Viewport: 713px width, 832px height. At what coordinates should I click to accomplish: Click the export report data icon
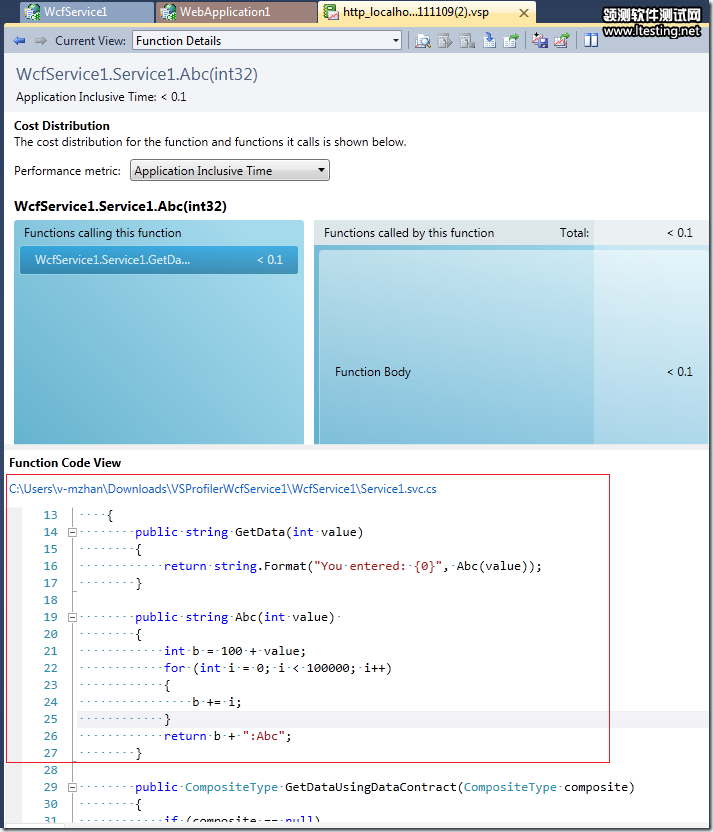pos(489,41)
